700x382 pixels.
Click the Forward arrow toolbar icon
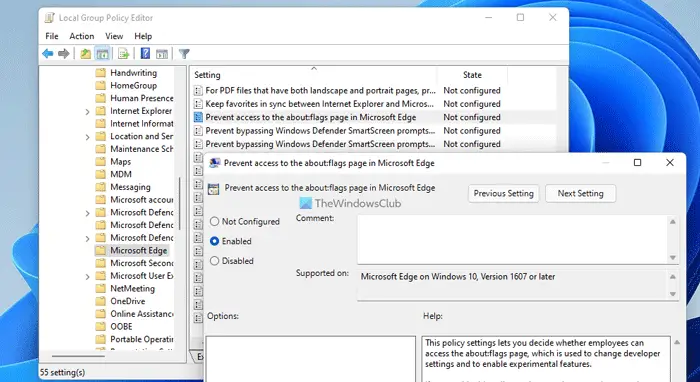point(64,54)
